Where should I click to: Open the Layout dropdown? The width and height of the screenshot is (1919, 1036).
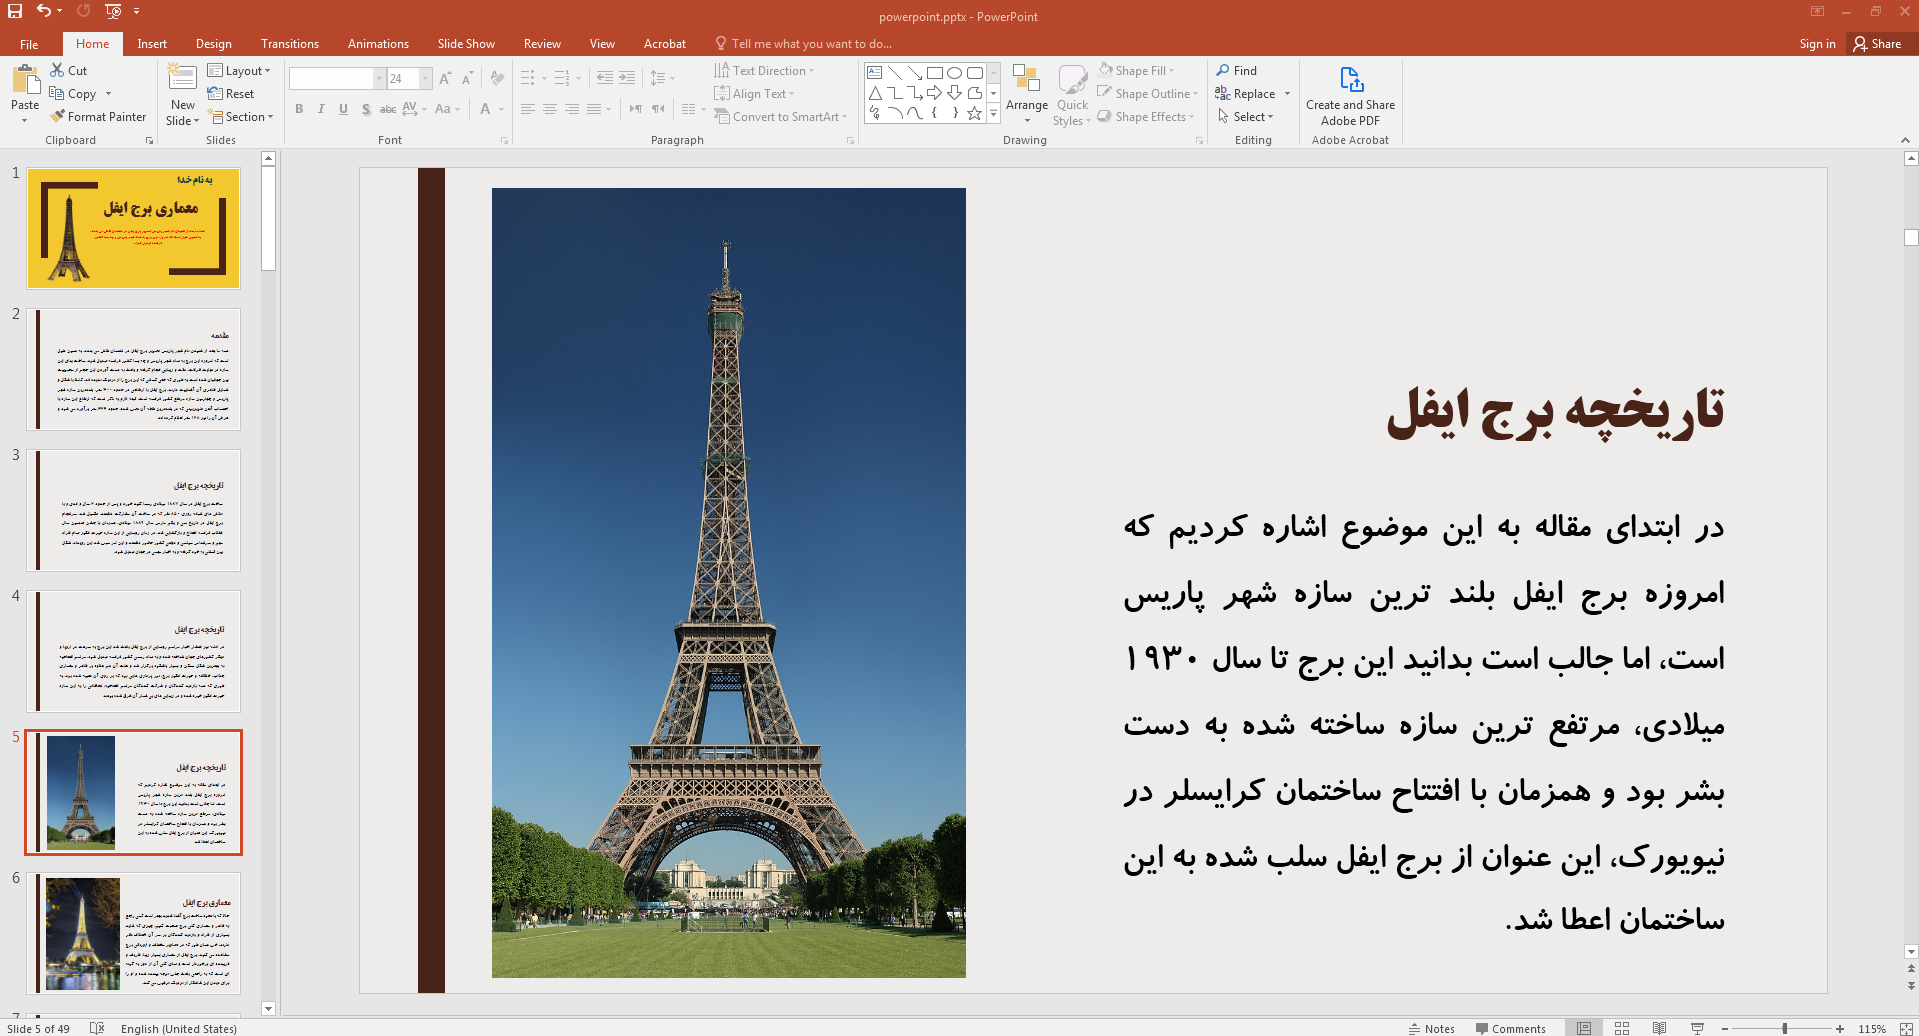239,70
